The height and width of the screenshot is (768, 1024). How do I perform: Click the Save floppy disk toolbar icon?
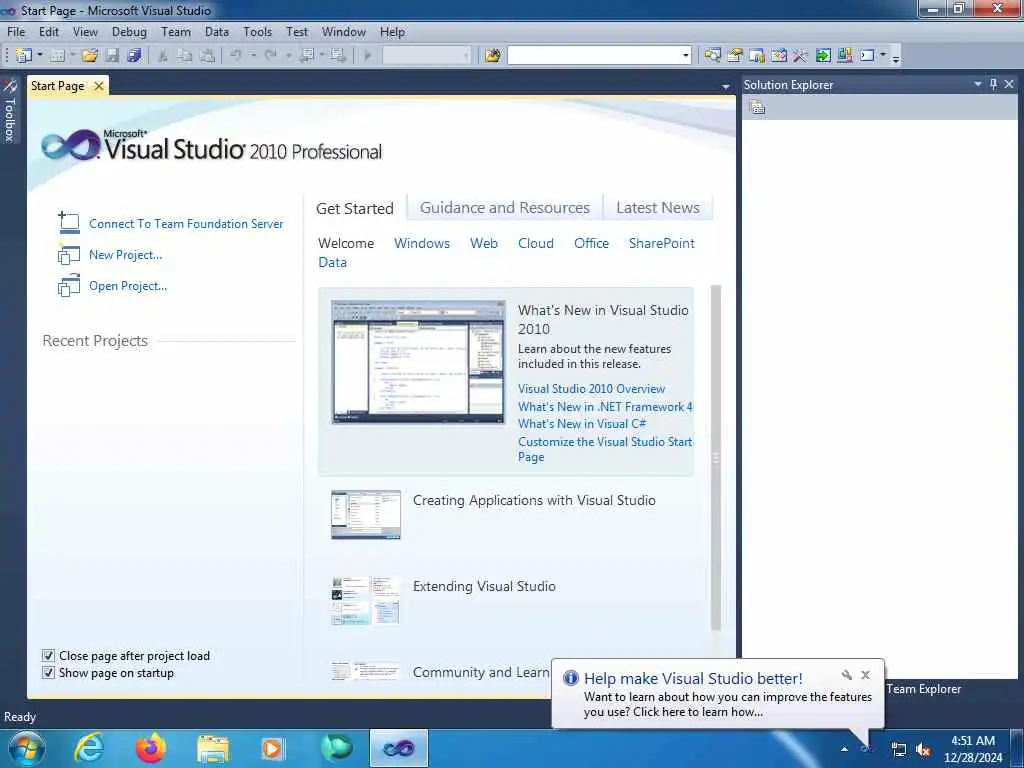(112, 56)
